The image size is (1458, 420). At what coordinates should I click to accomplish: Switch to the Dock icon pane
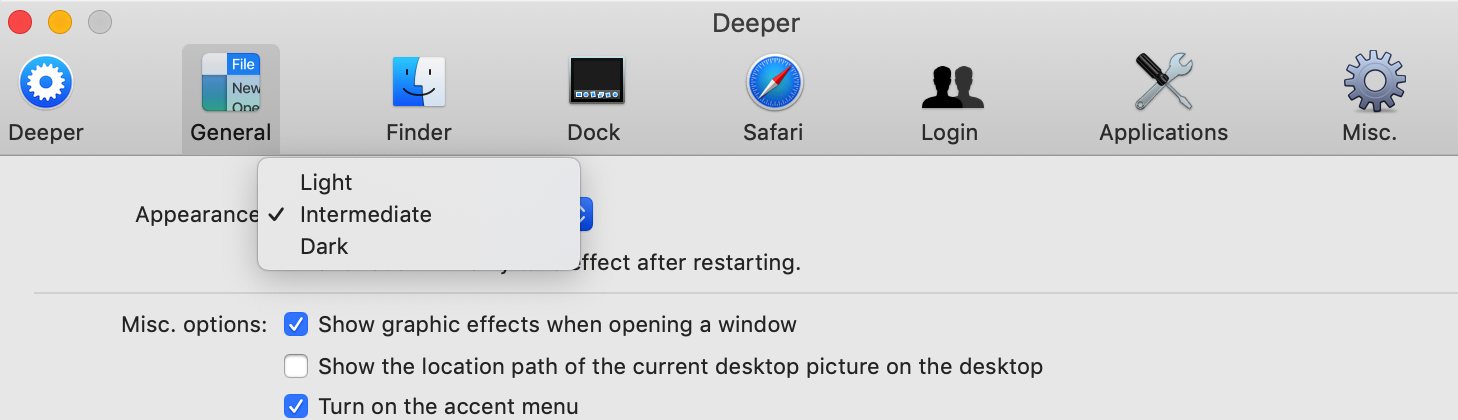coord(596,82)
